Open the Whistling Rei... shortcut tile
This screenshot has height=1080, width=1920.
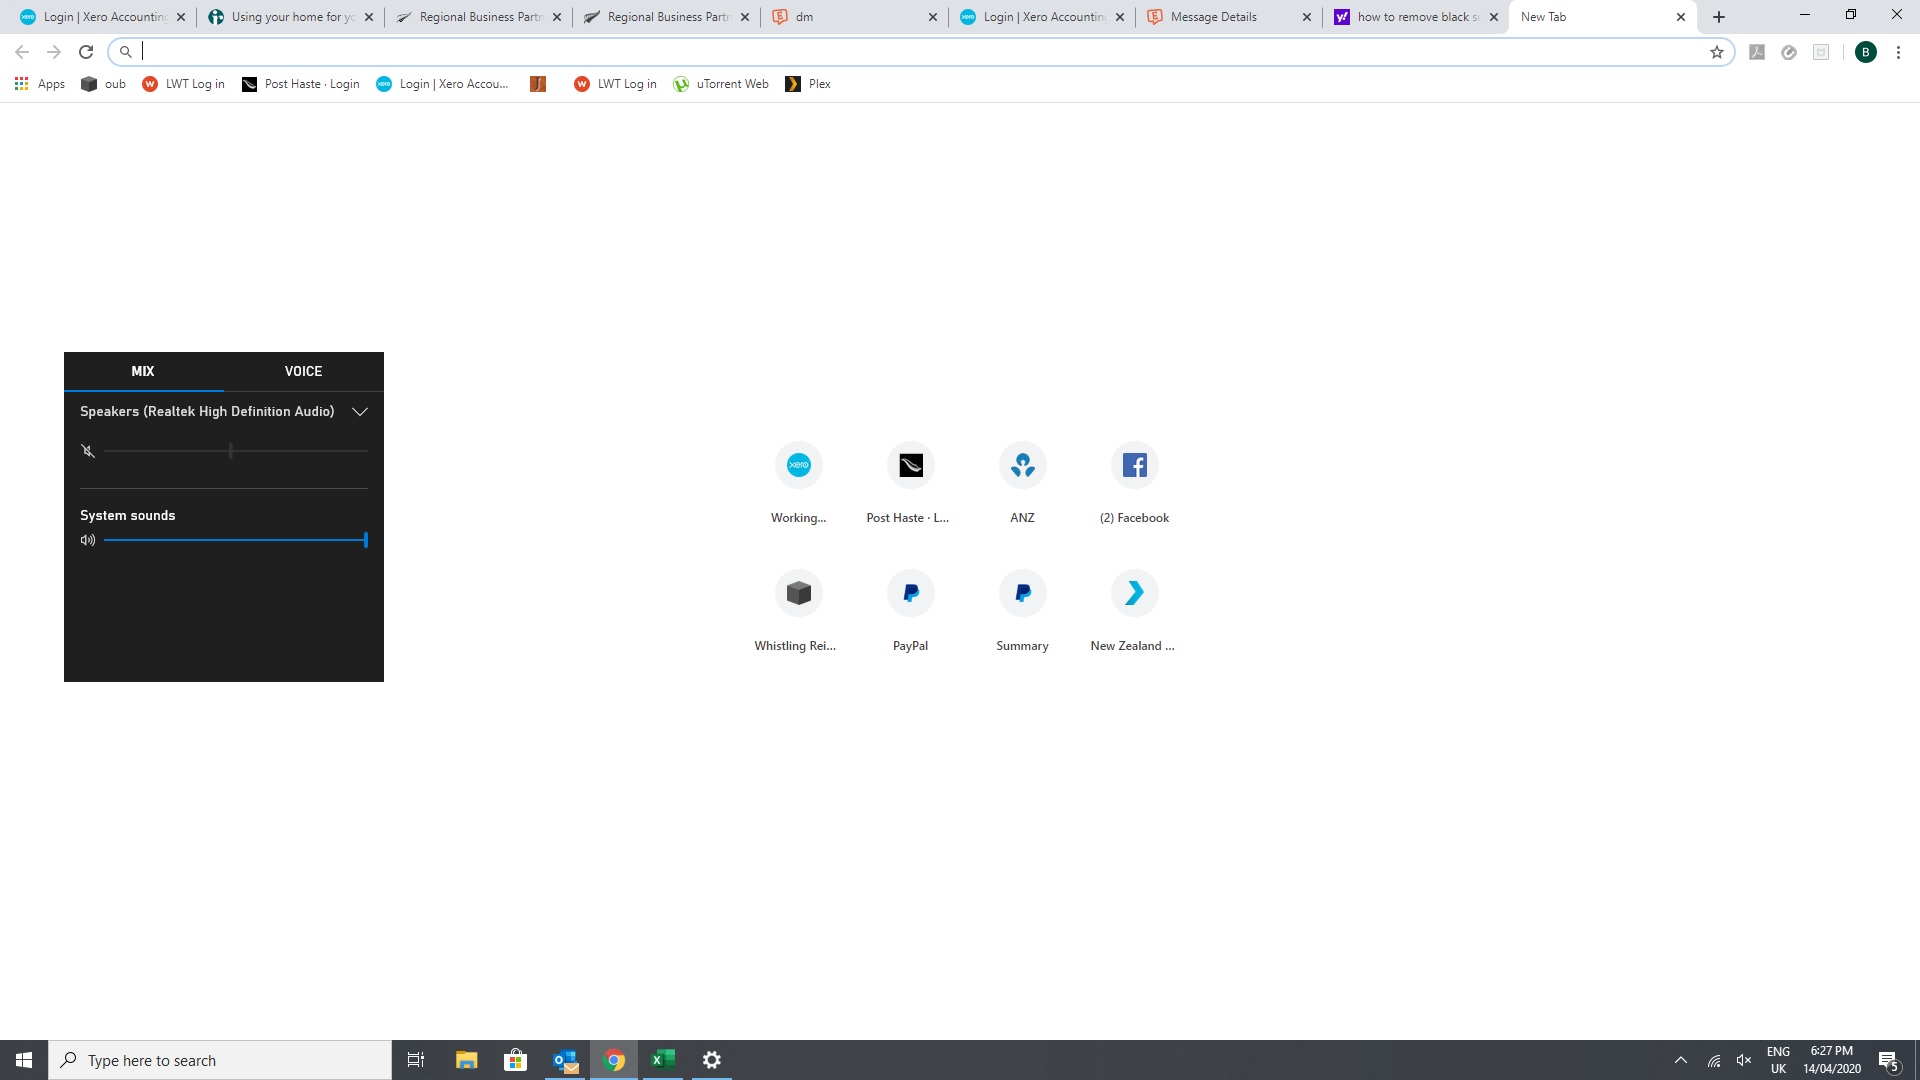point(798,610)
